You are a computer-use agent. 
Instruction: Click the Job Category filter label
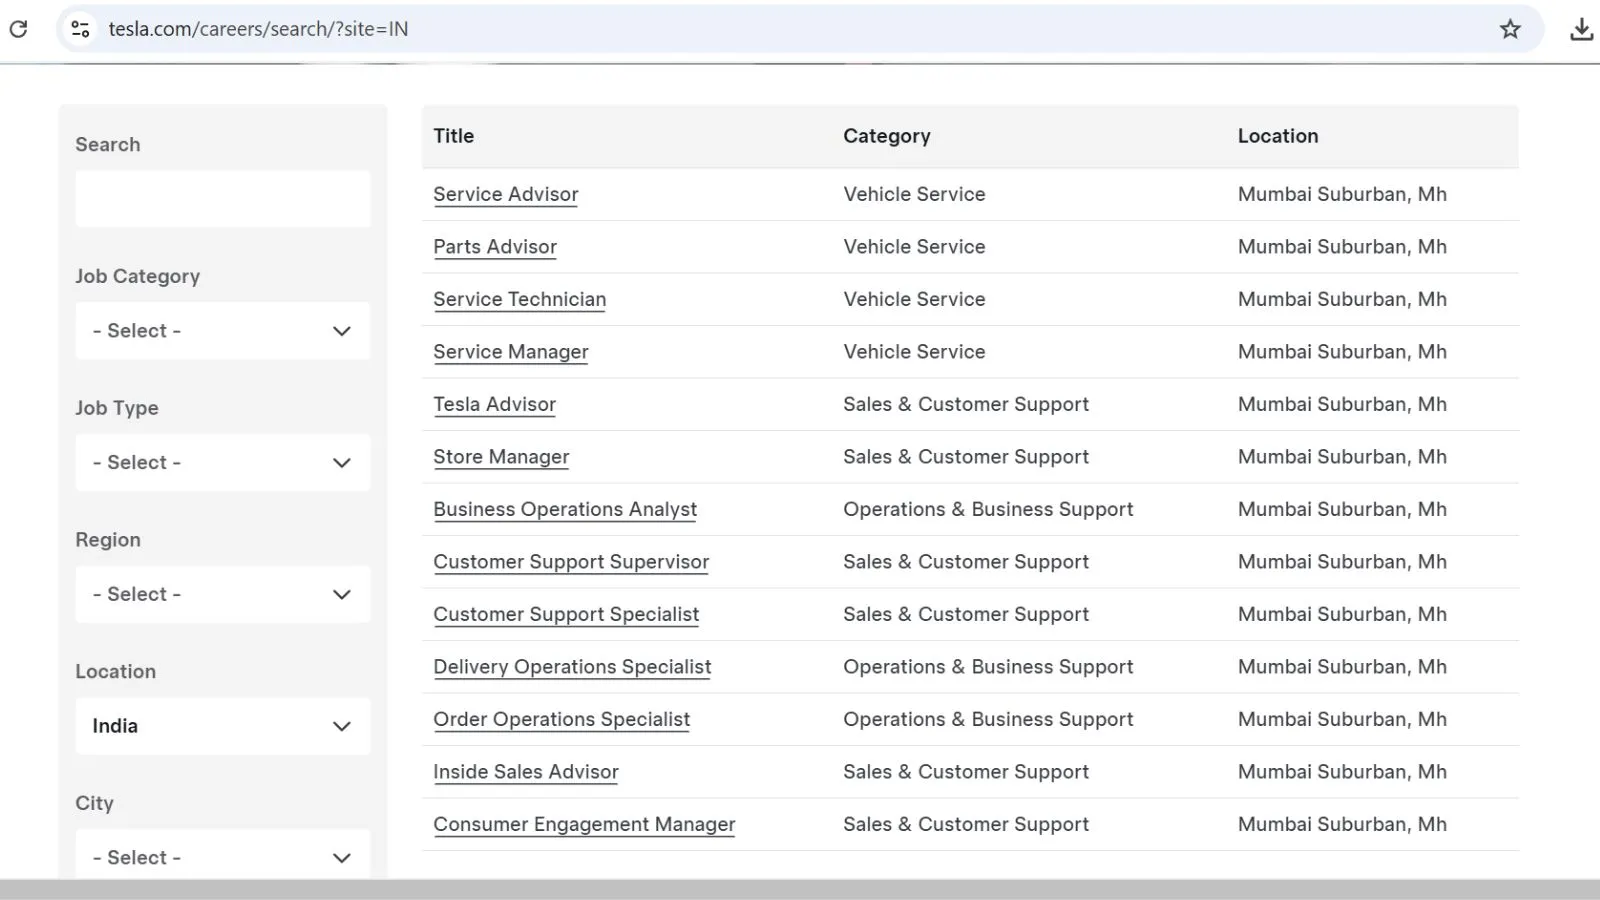point(138,276)
